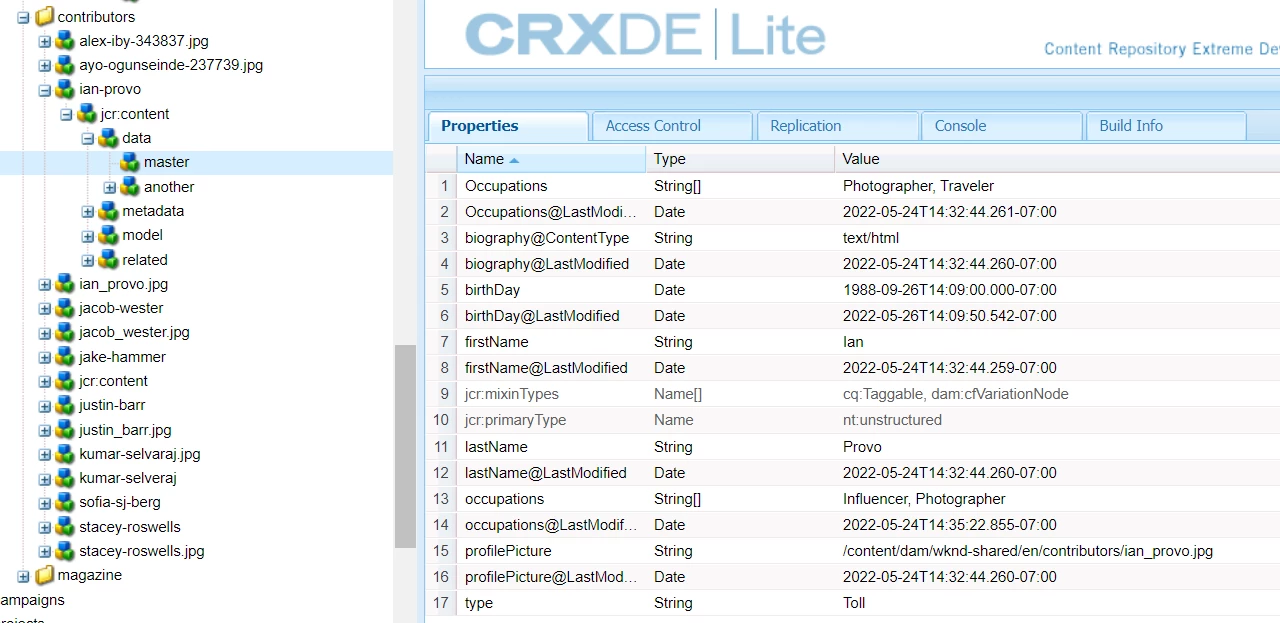The image size is (1280, 623).
Task: Click node icon beside kumar-selveraj
Action: [x=65, y=478]
